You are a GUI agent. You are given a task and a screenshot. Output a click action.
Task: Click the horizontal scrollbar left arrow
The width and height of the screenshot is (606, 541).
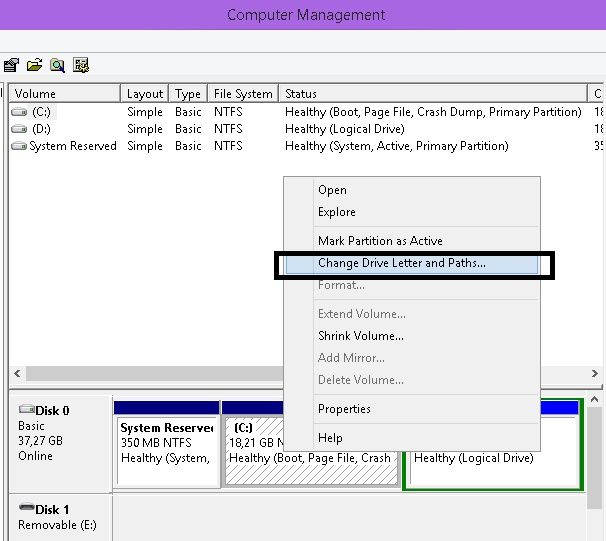coord(17,374)
